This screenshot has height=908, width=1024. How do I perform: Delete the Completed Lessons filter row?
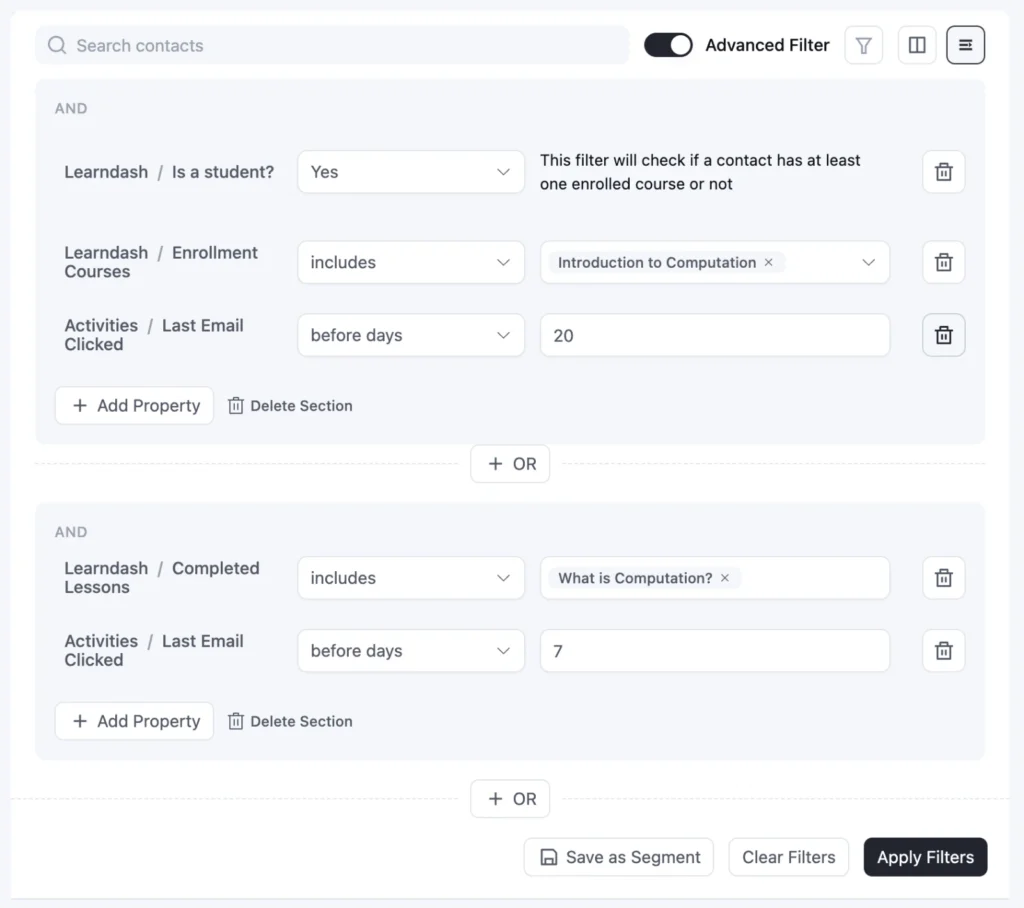tap(944, 578)
